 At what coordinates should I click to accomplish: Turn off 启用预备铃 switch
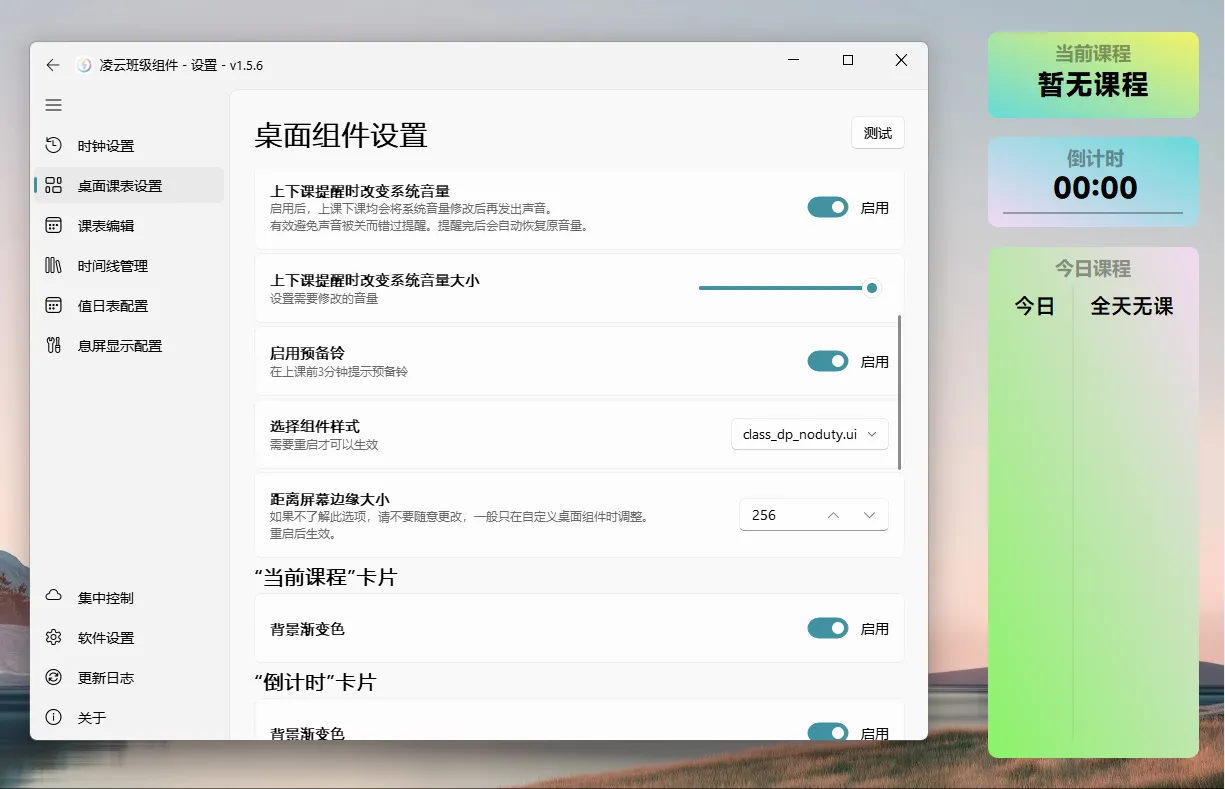pyautogui.click(x=828, y=361)
